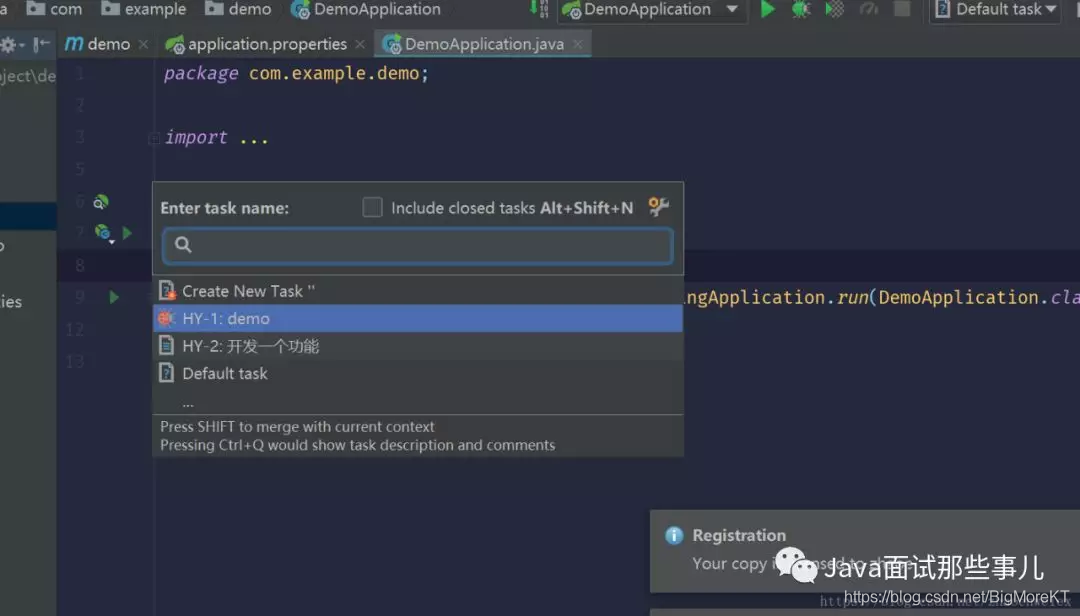1080x616 pixels.
Task: Open the Registration notification title
Action: pyautogui.click(x=739, y=535)
